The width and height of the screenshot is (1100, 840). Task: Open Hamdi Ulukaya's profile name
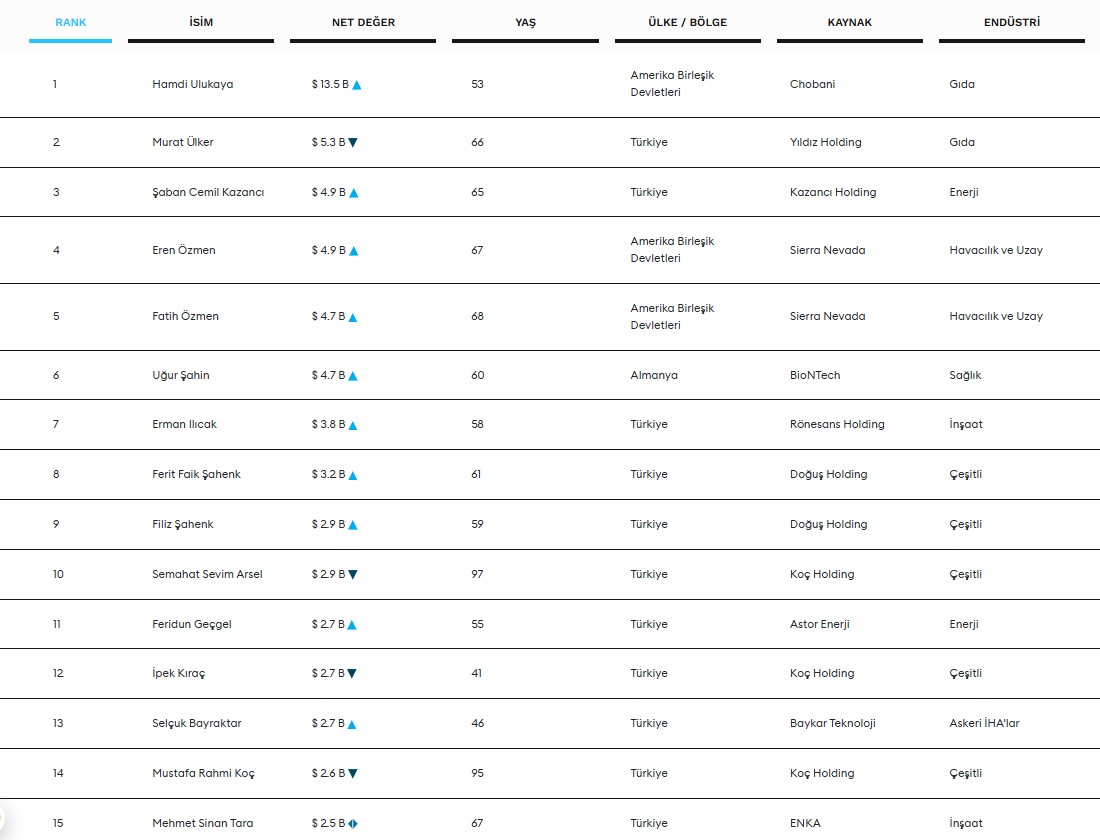(192, 84)
